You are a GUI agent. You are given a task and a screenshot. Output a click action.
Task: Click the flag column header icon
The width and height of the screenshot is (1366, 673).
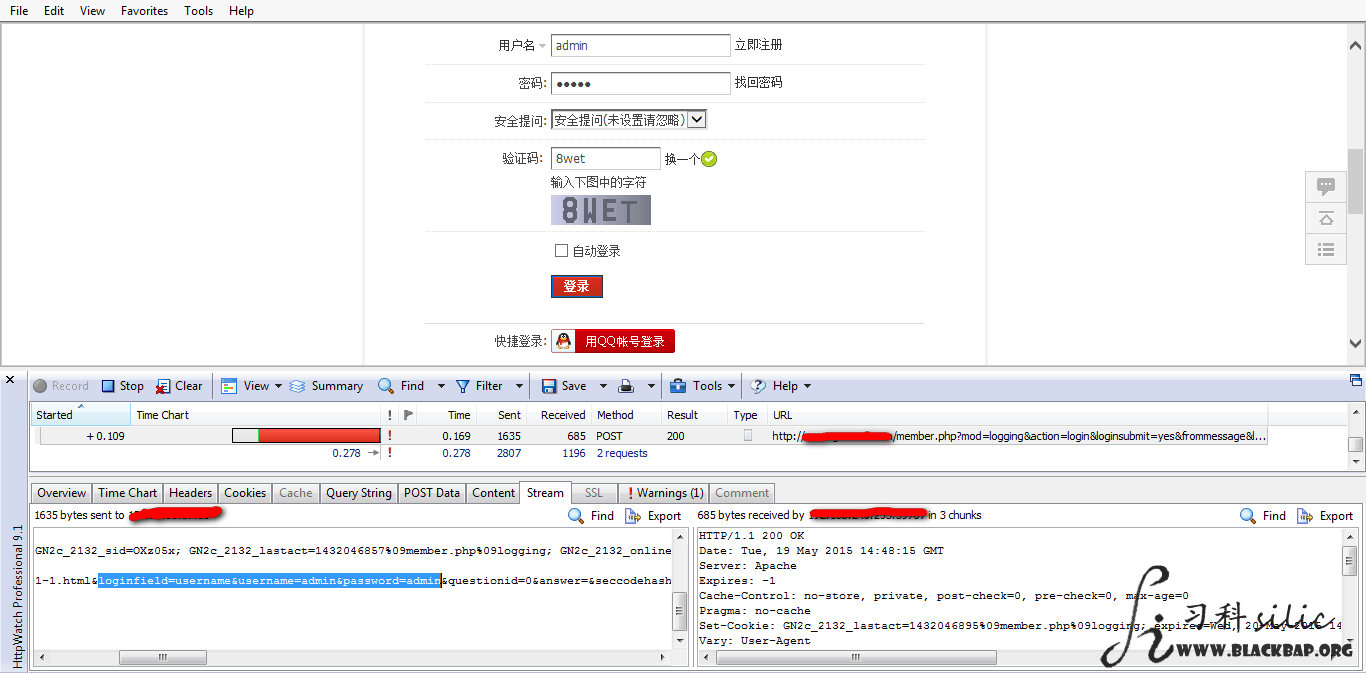408,415
